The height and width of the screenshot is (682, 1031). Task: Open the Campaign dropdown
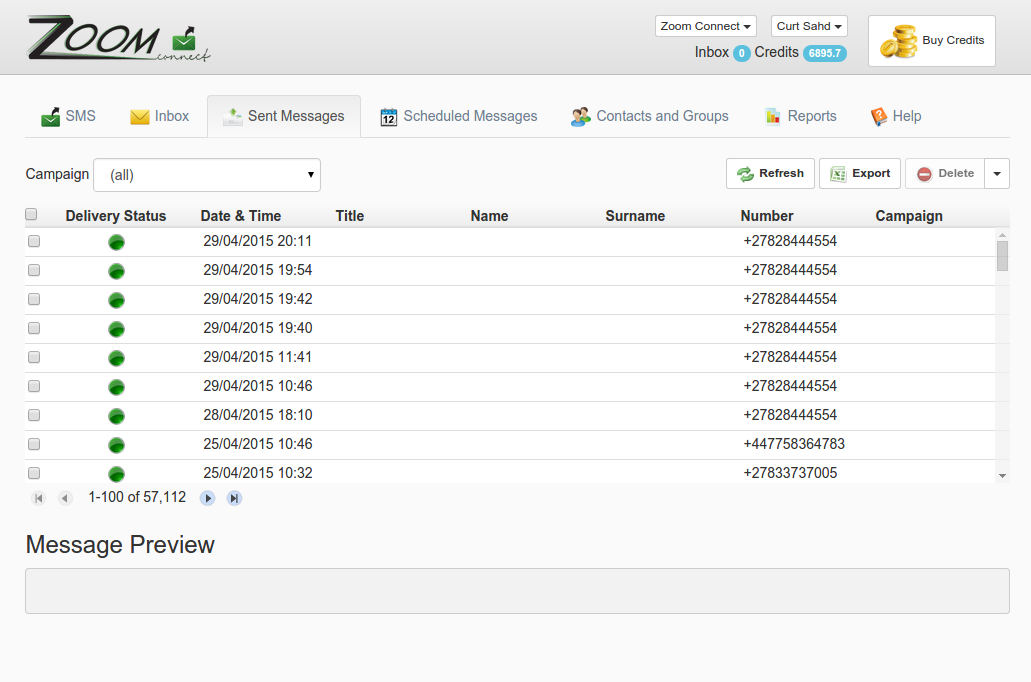[x=207, y=175]
